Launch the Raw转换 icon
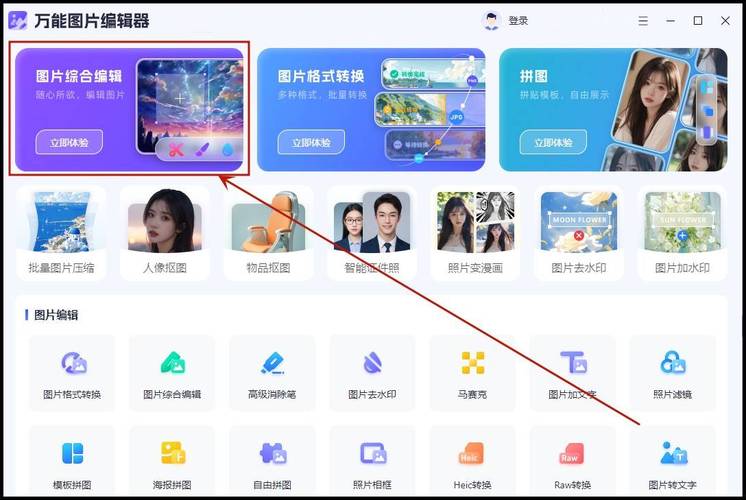The height and width of the screenshot is (500, 746). (571, 453)
